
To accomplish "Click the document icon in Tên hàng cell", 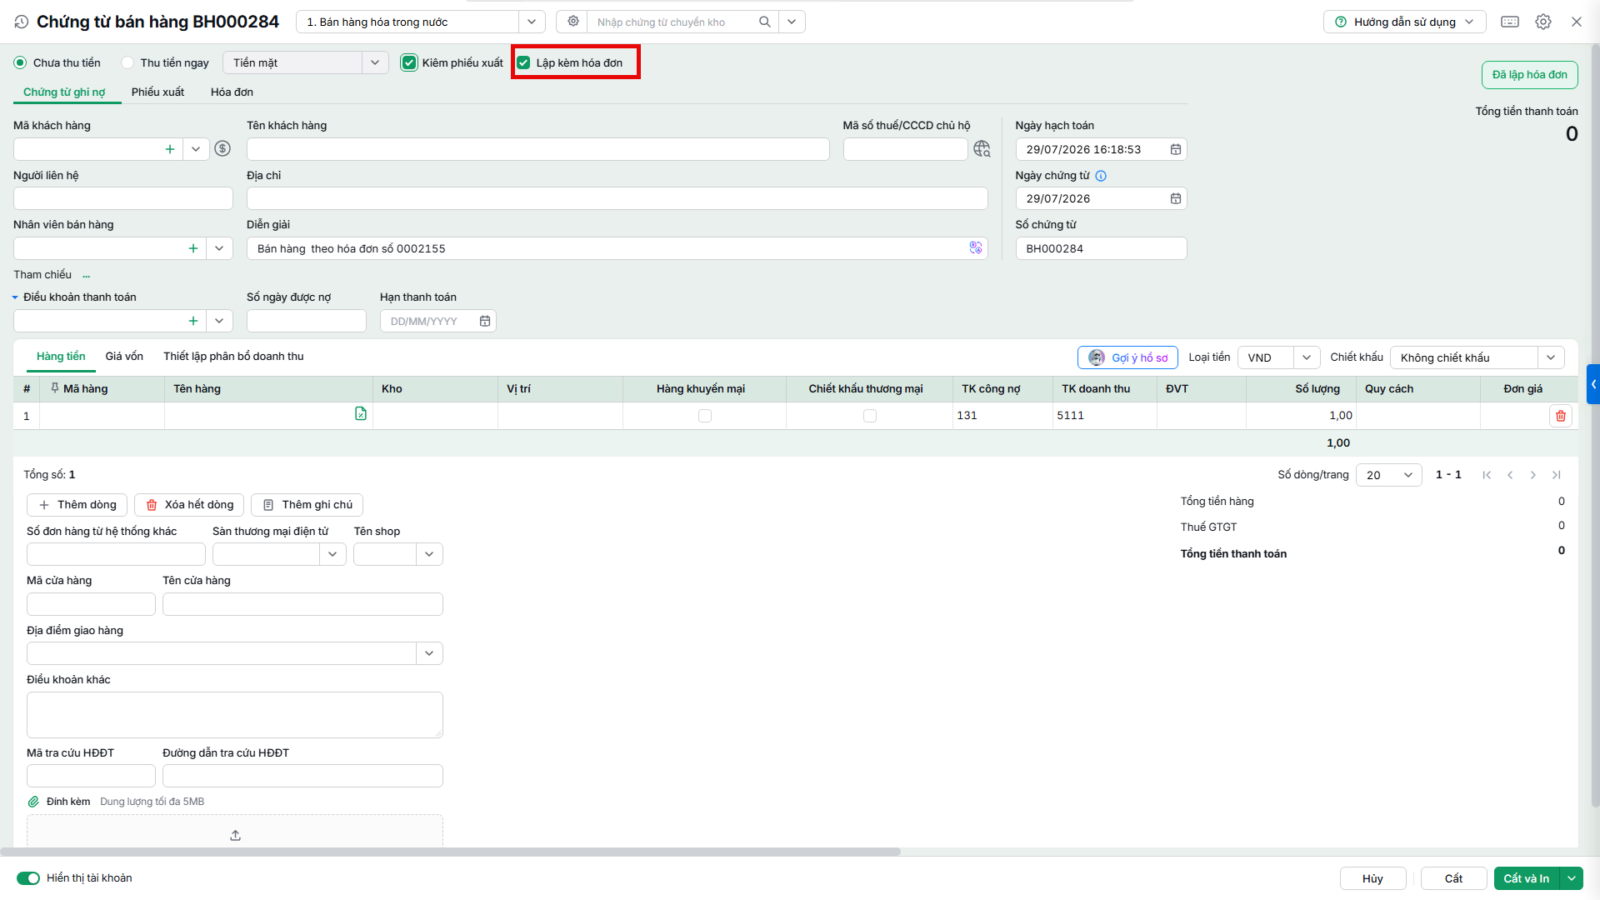I will pos(361,414).
